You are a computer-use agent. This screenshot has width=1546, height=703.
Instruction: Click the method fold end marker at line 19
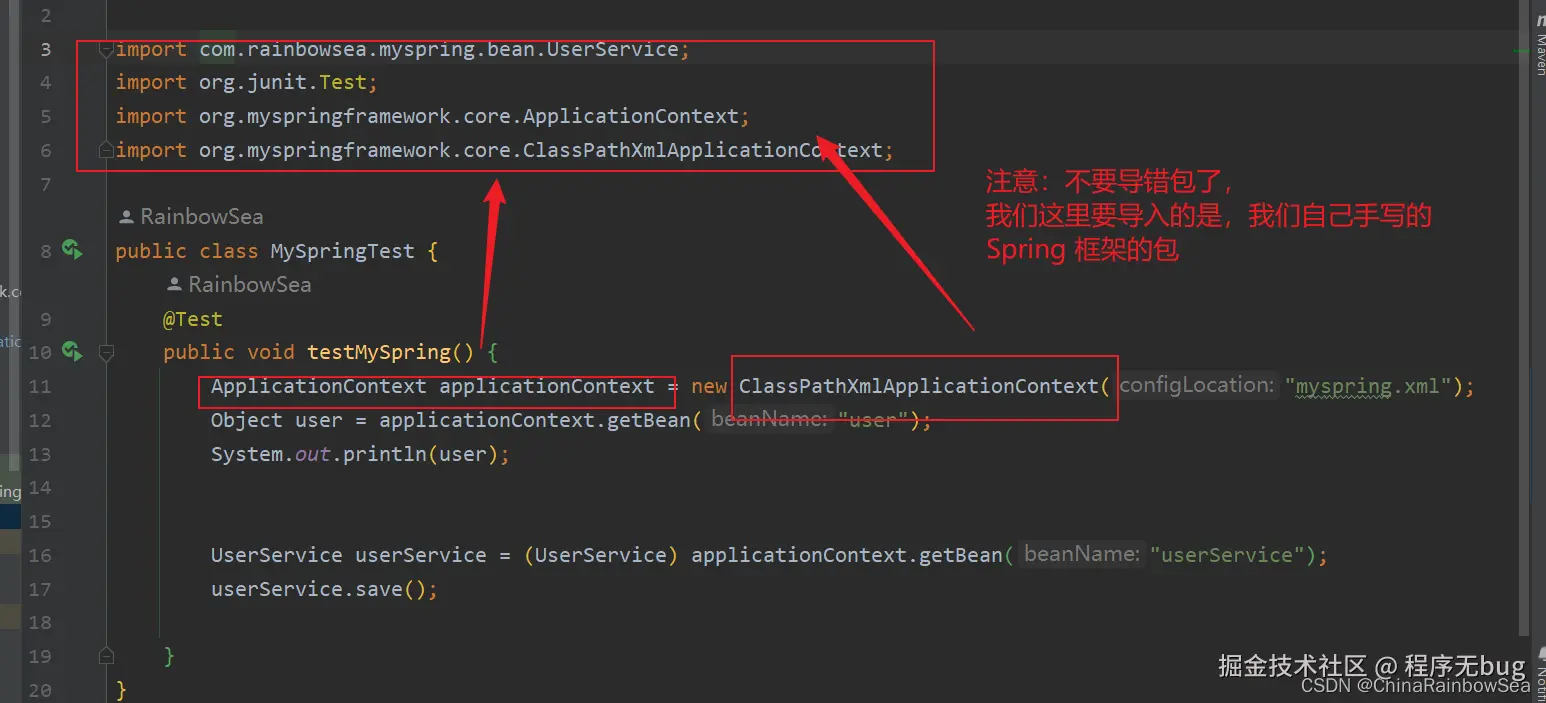tap(106, 656)
